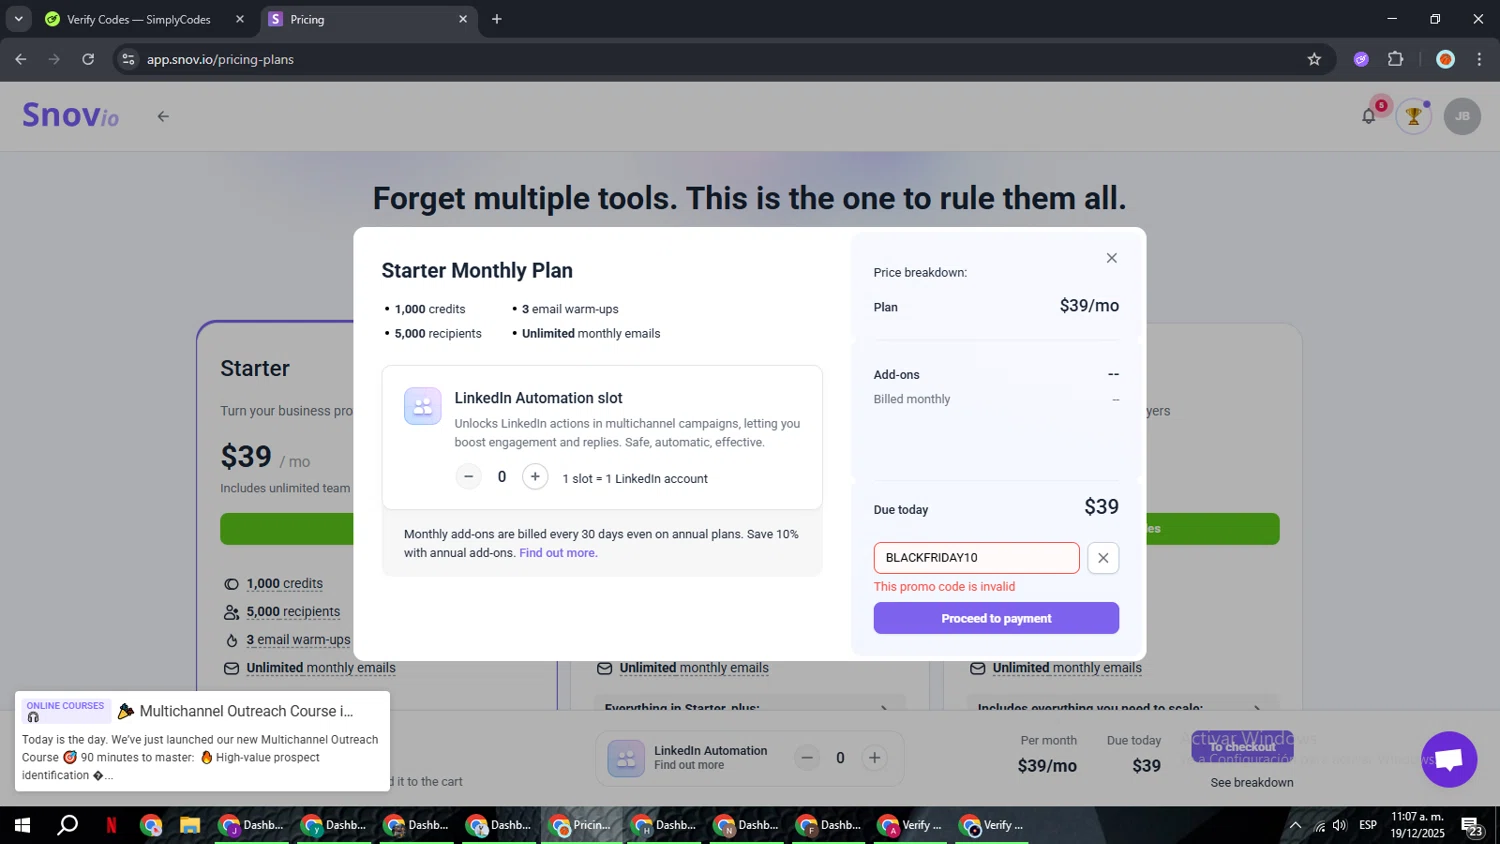Open a new browser tab
The width and height of the screenshot is (1500, 844).
497,19
